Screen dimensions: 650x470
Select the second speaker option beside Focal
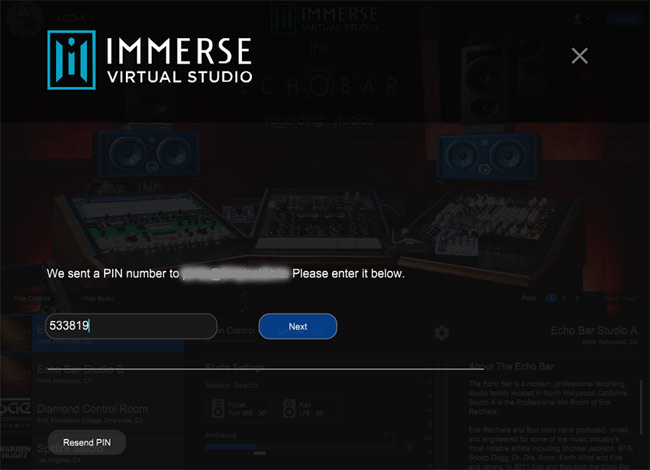point(306,408)
